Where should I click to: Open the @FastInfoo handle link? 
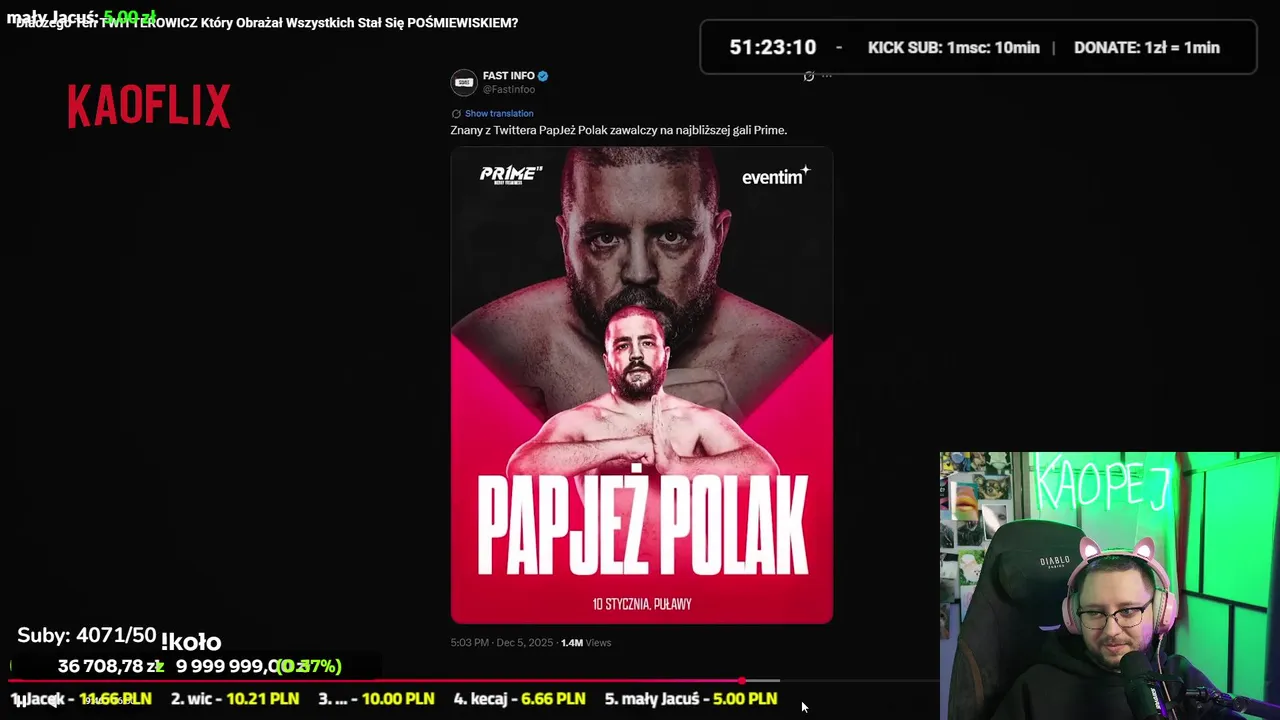[509, 90]
